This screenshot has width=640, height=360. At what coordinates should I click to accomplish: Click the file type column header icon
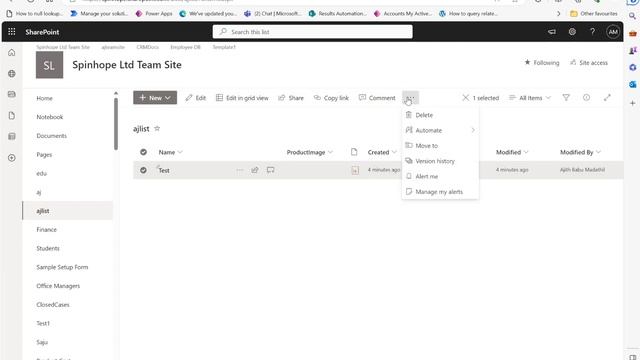354,152
